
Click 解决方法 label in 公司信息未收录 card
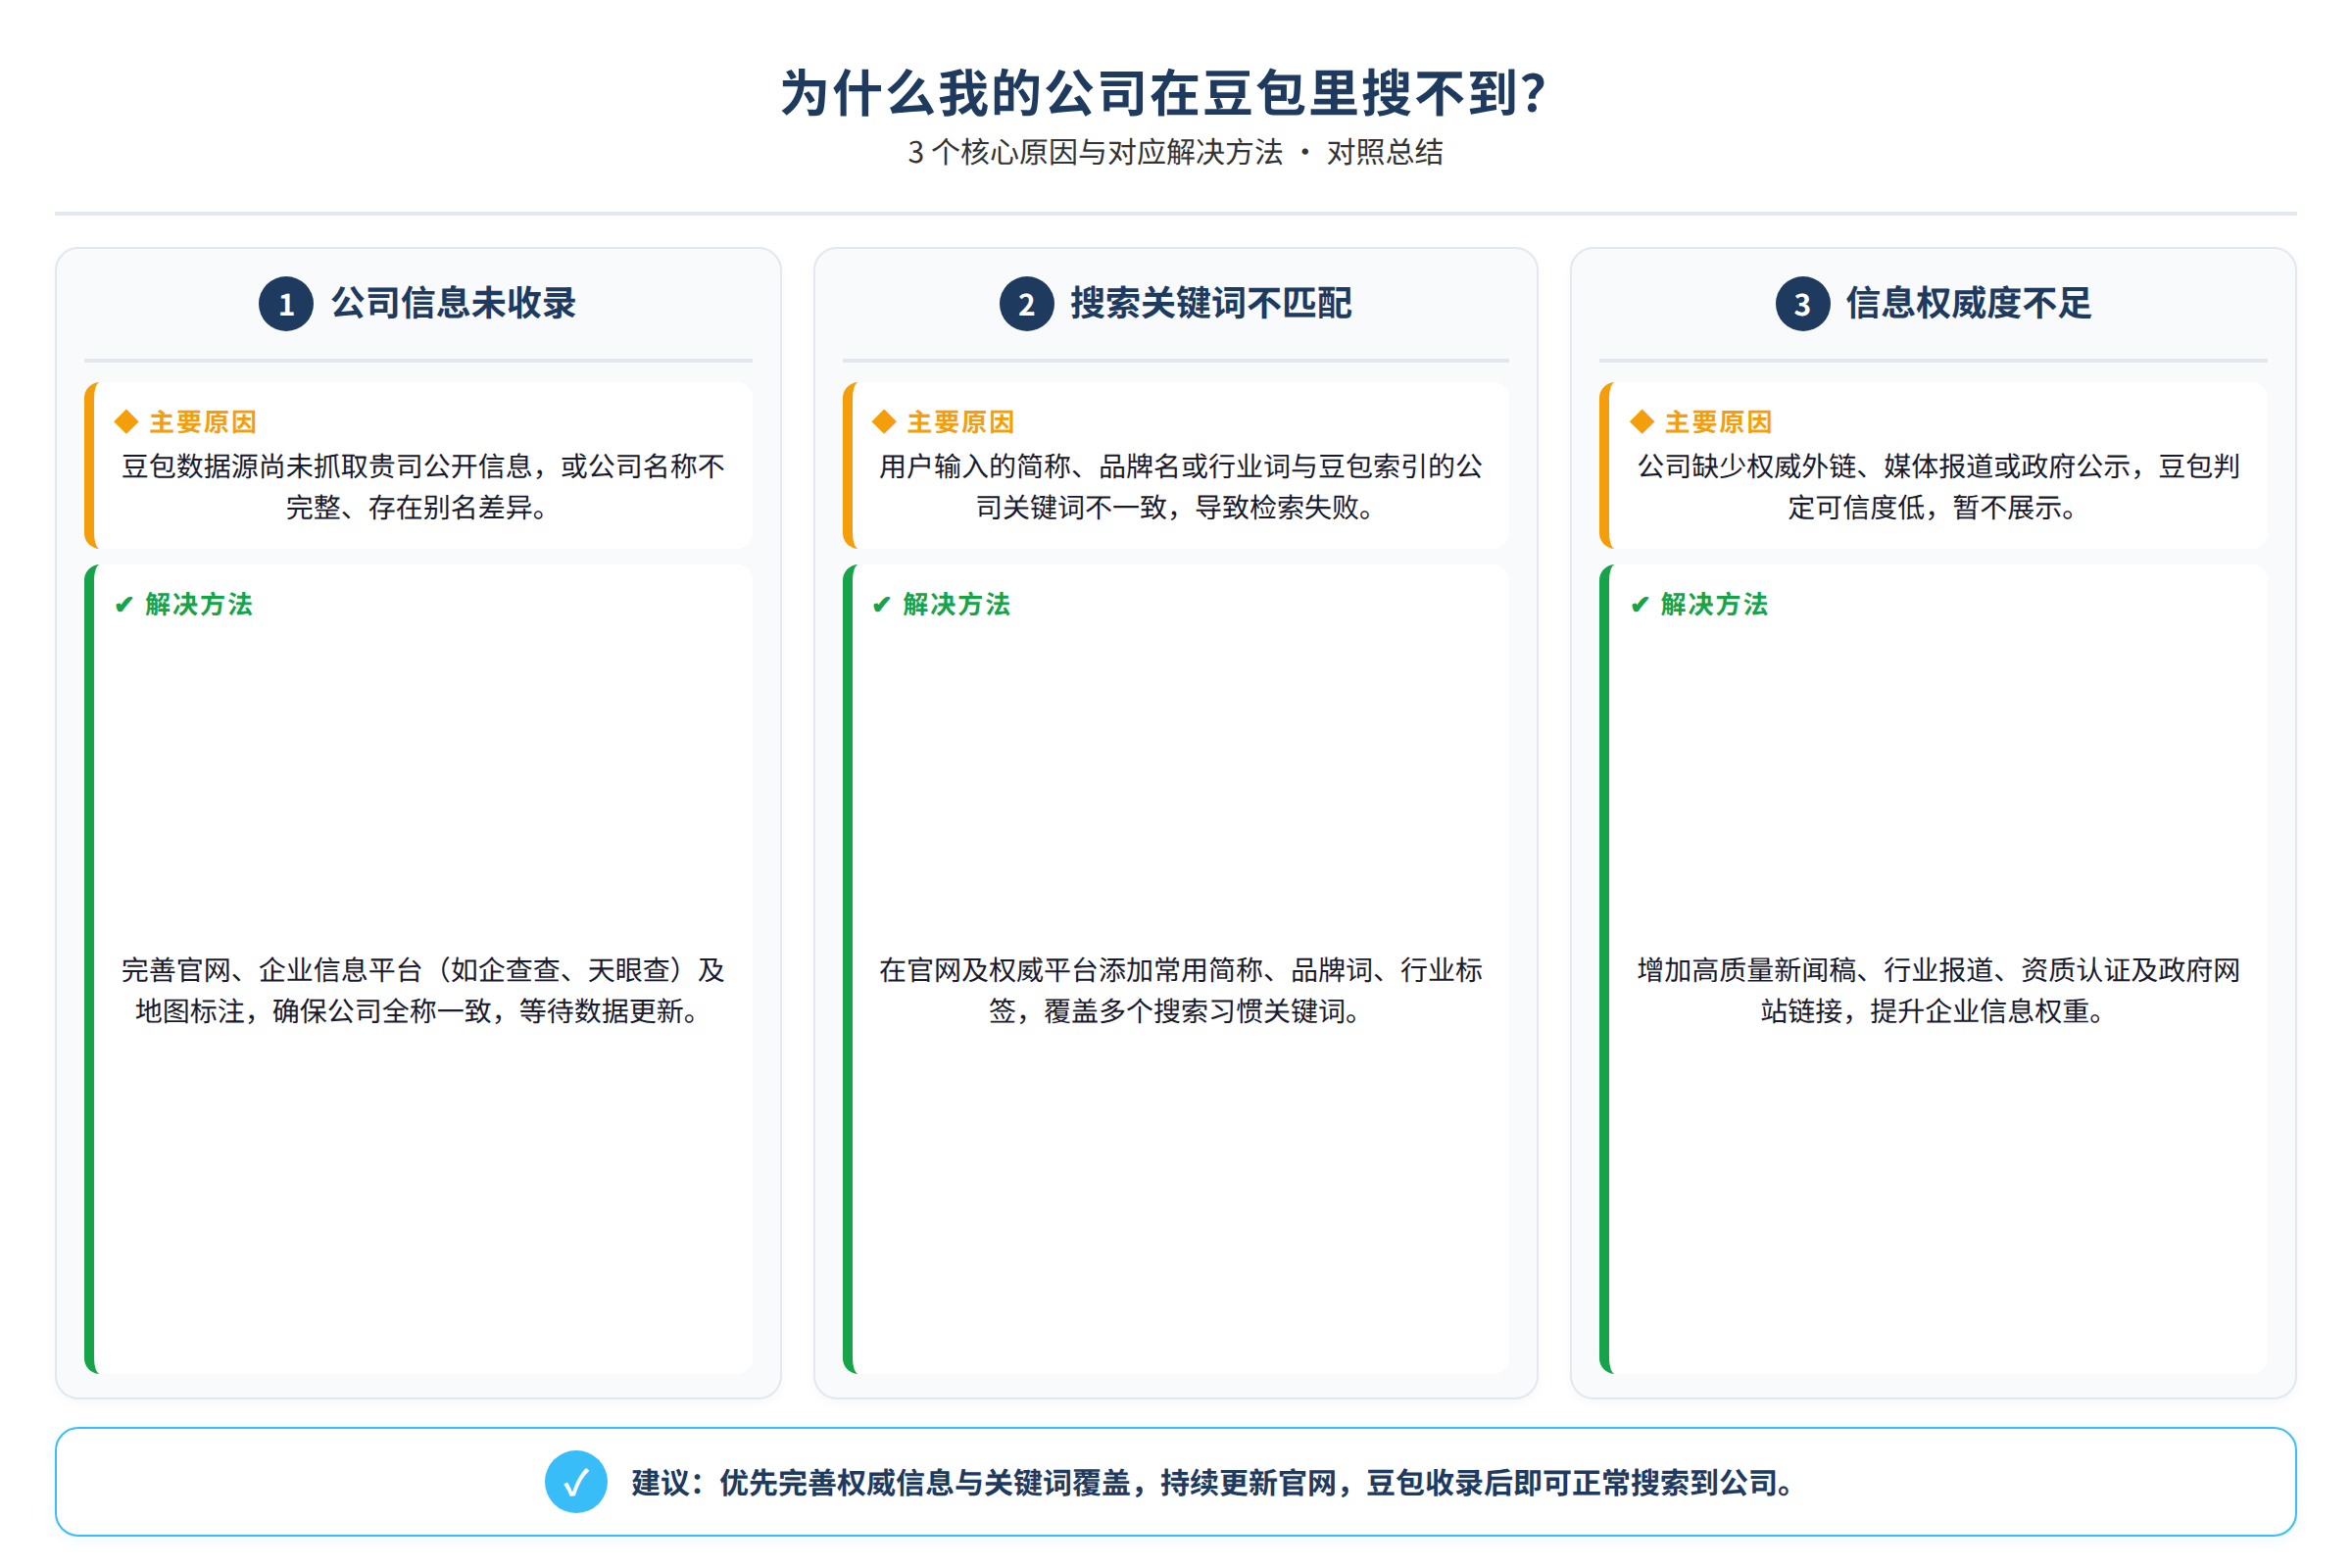[x=199, y=605]
